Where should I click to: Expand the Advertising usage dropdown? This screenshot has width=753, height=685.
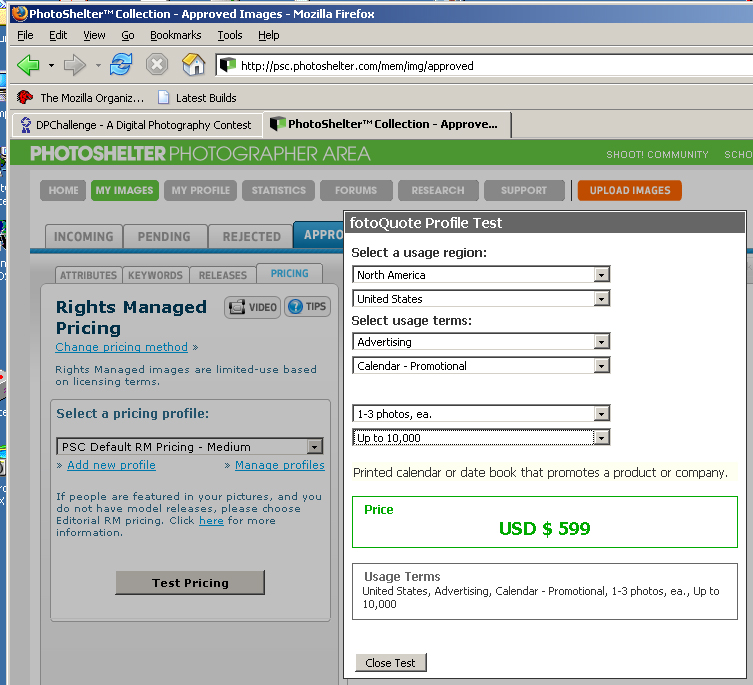point(481,342)
